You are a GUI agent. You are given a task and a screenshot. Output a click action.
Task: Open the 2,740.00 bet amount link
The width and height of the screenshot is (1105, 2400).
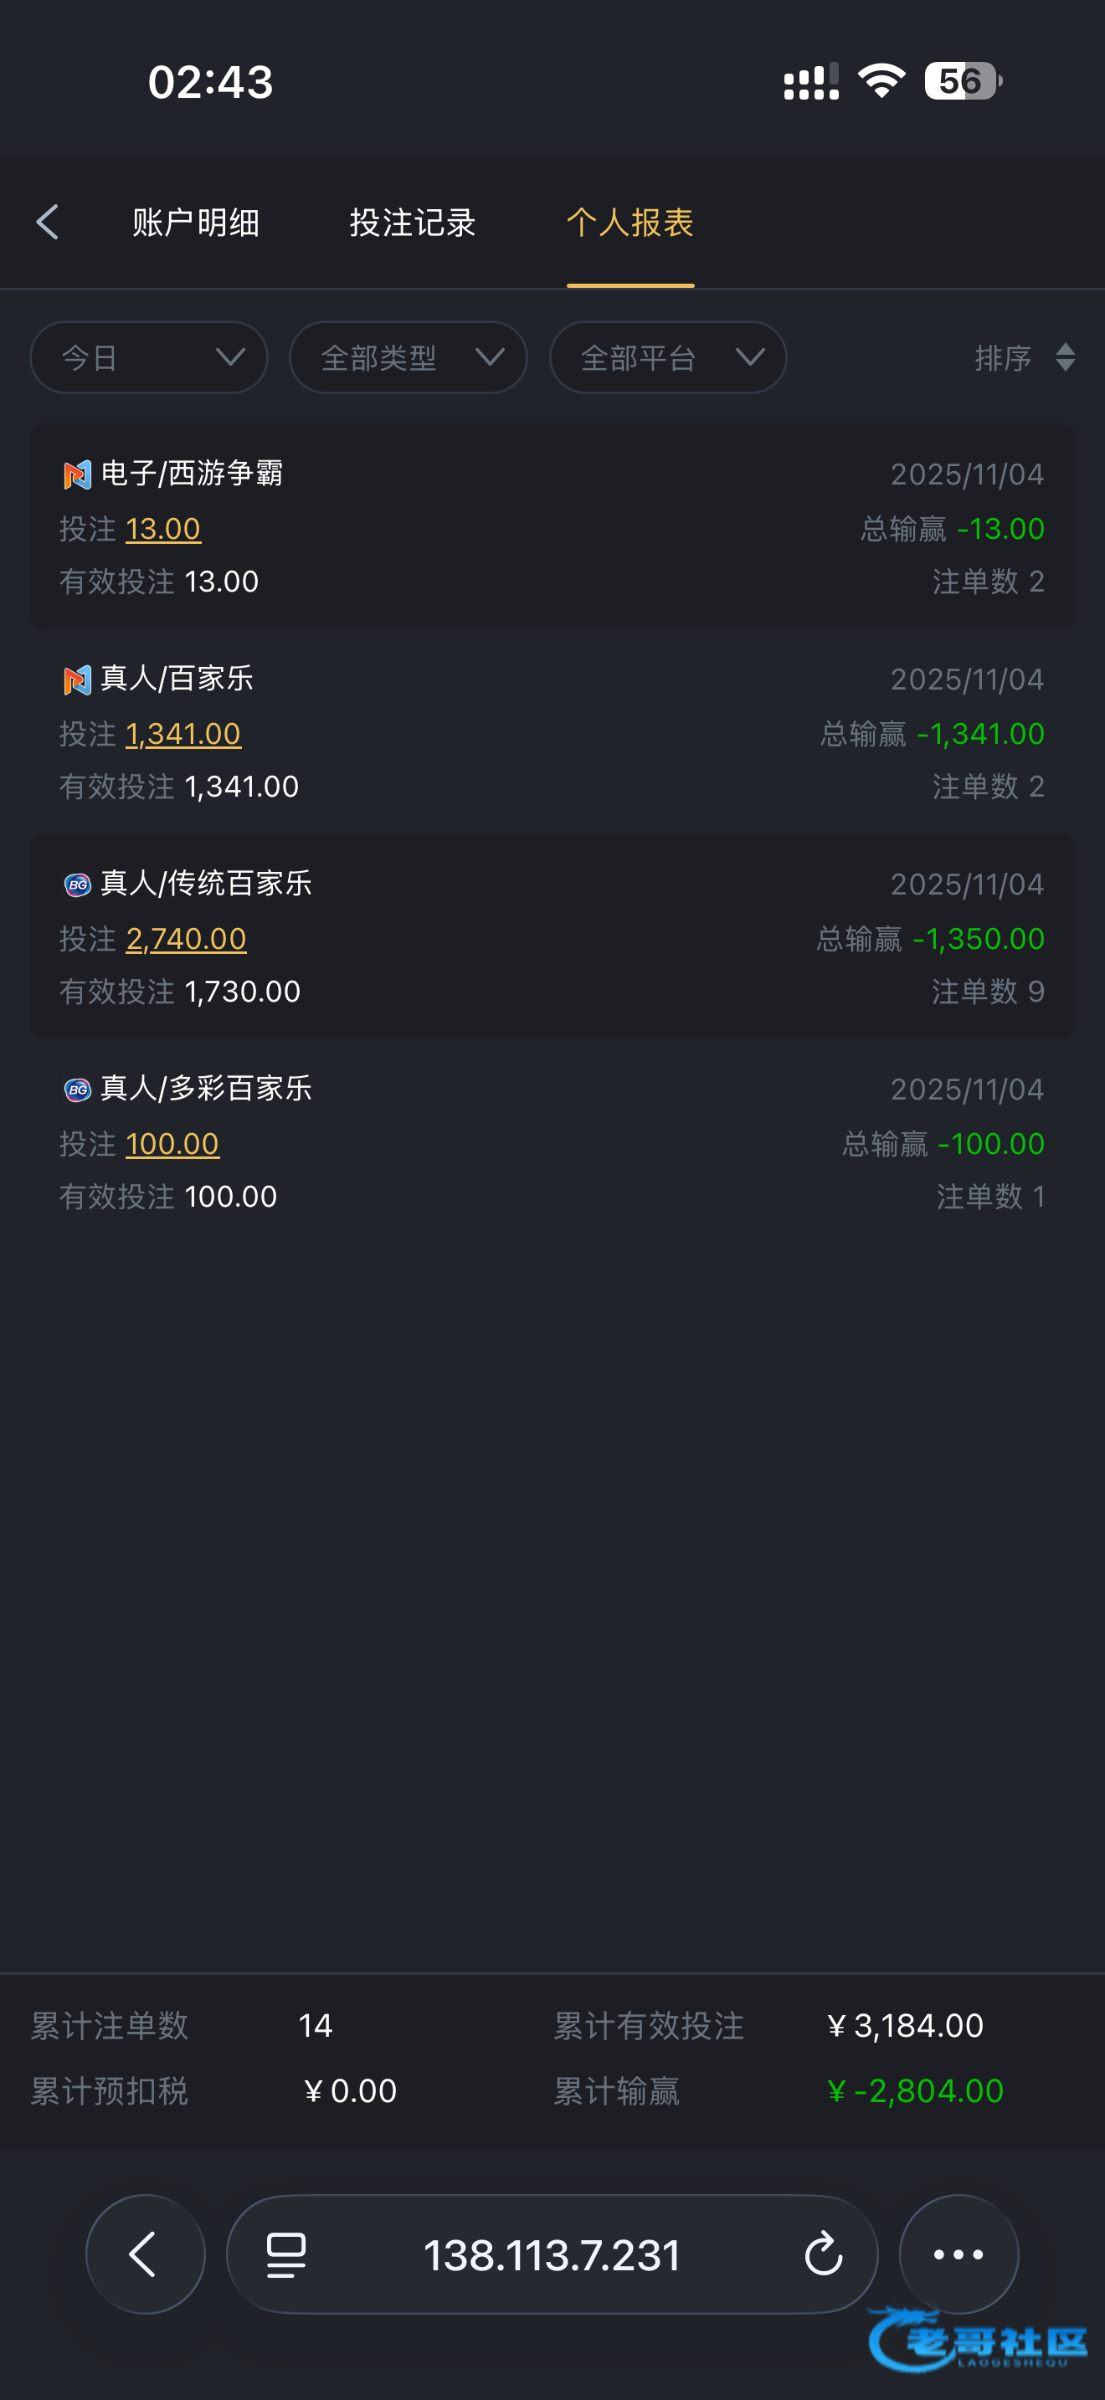[x=186, y=939]
